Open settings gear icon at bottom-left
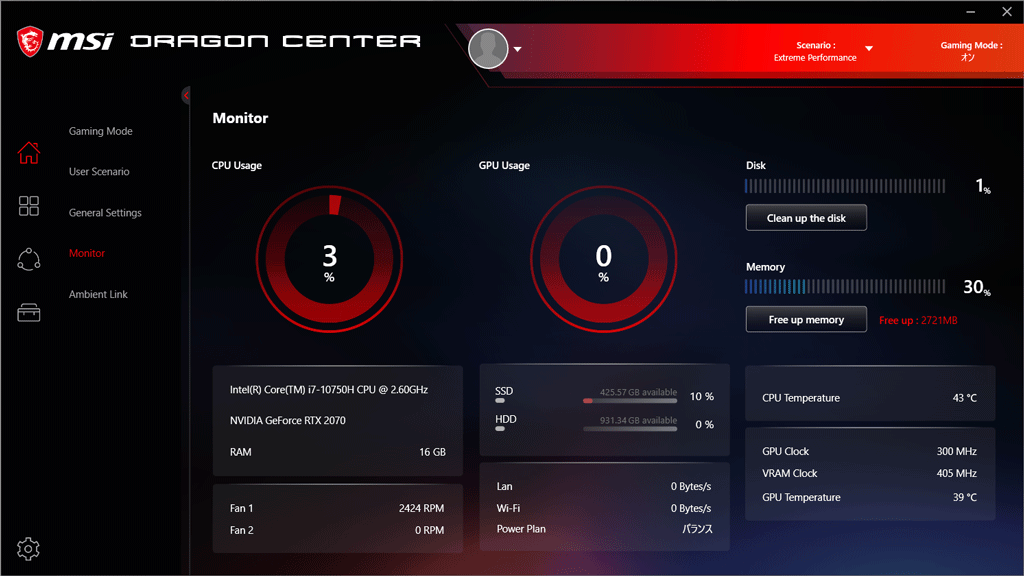This screenshot has width=1024, height=576. [x=28, y=549]
